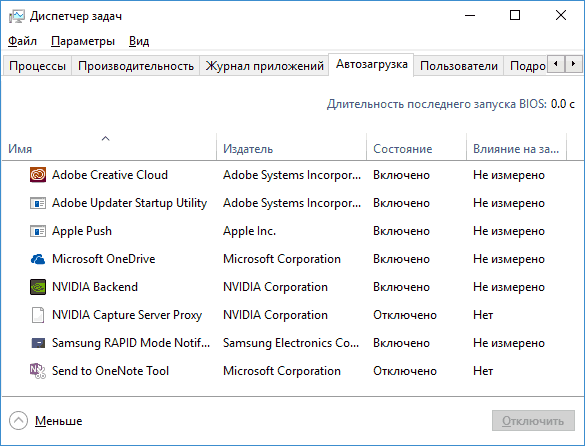The height and width of the screenshot is (446, 585).
Task: Open the Параметры menu
Action: pos(83,41)
